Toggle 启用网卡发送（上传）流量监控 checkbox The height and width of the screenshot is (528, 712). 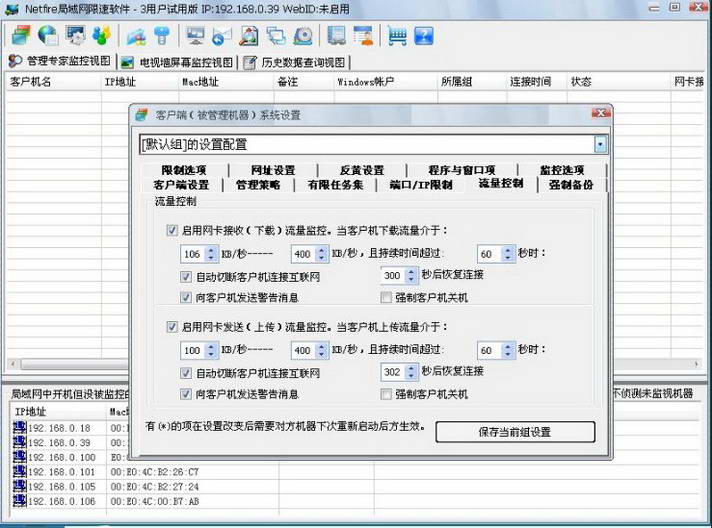pyautogui.click(x=172, y=326)
